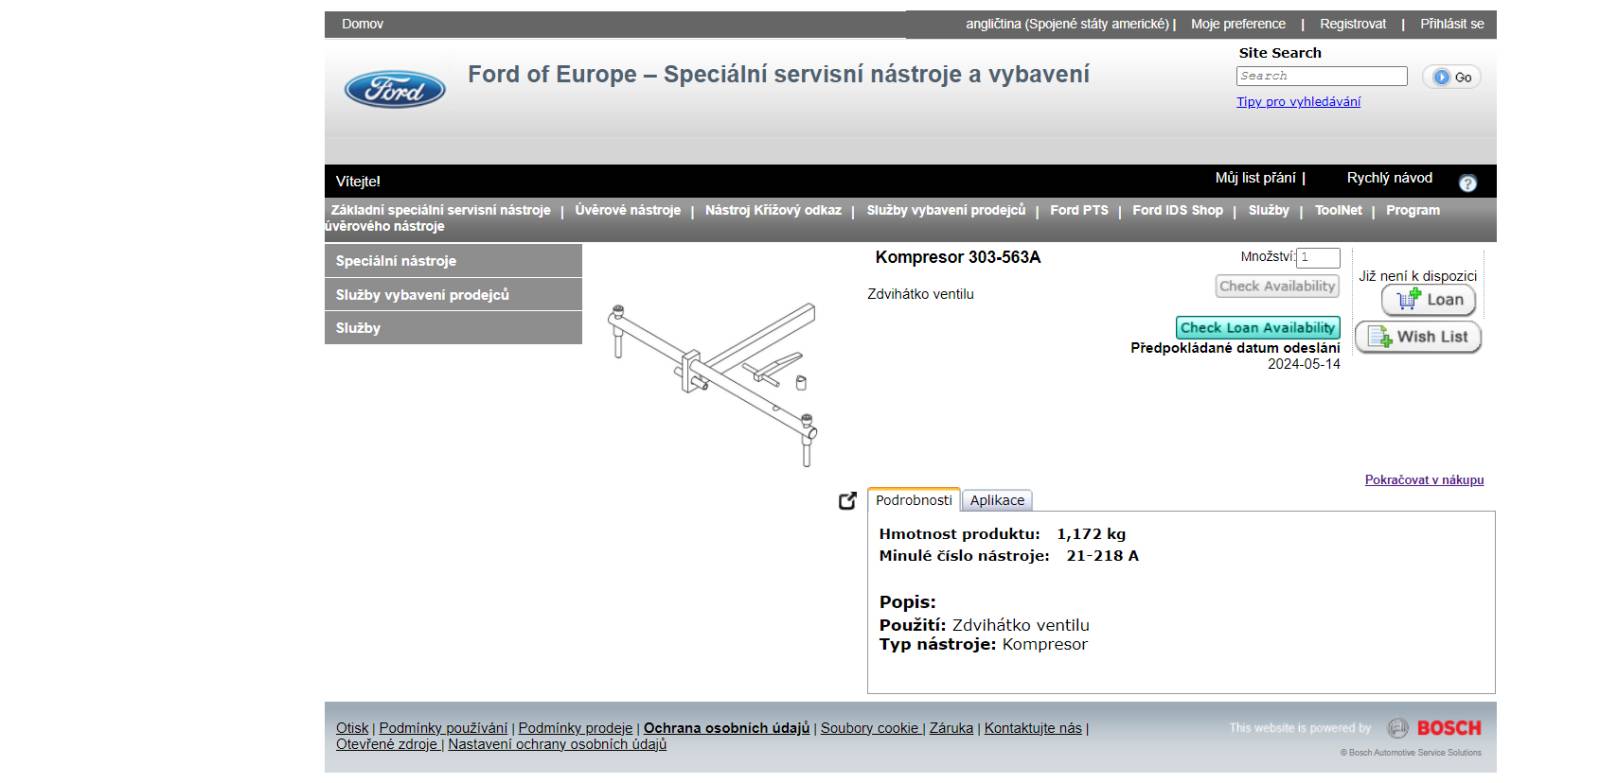
Task: Select Služby vybavení prodejců in sidebar
Action: click(453, 295)
